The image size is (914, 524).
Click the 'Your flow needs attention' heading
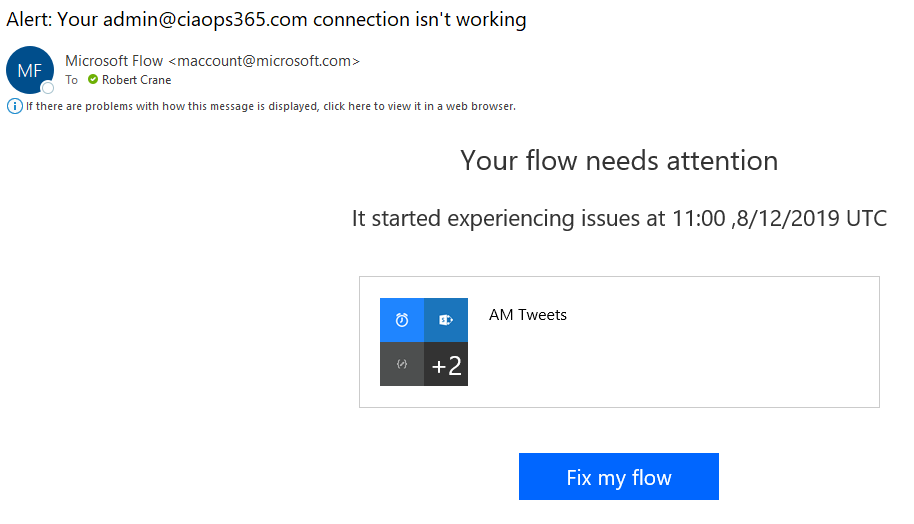tap(619, 160)
